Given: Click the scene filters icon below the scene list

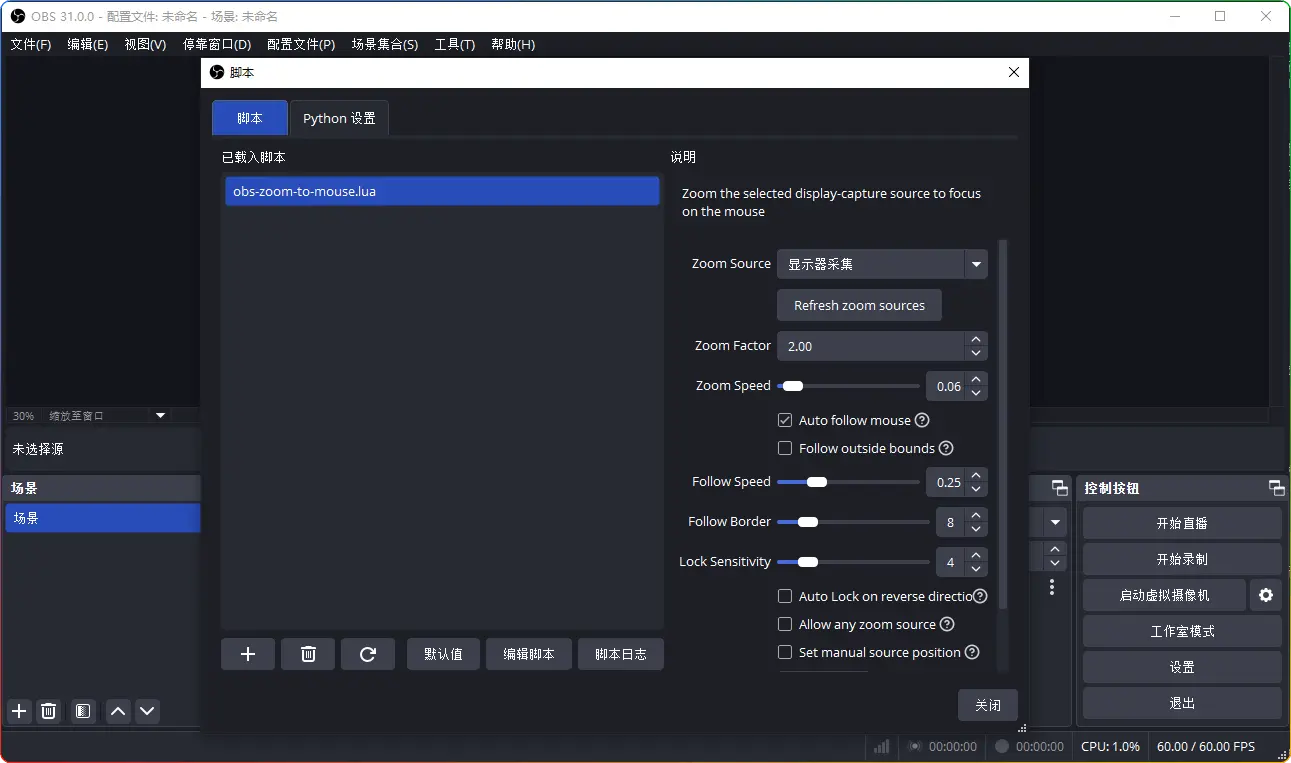Looking at the screenshot, I should coord(83,711).
